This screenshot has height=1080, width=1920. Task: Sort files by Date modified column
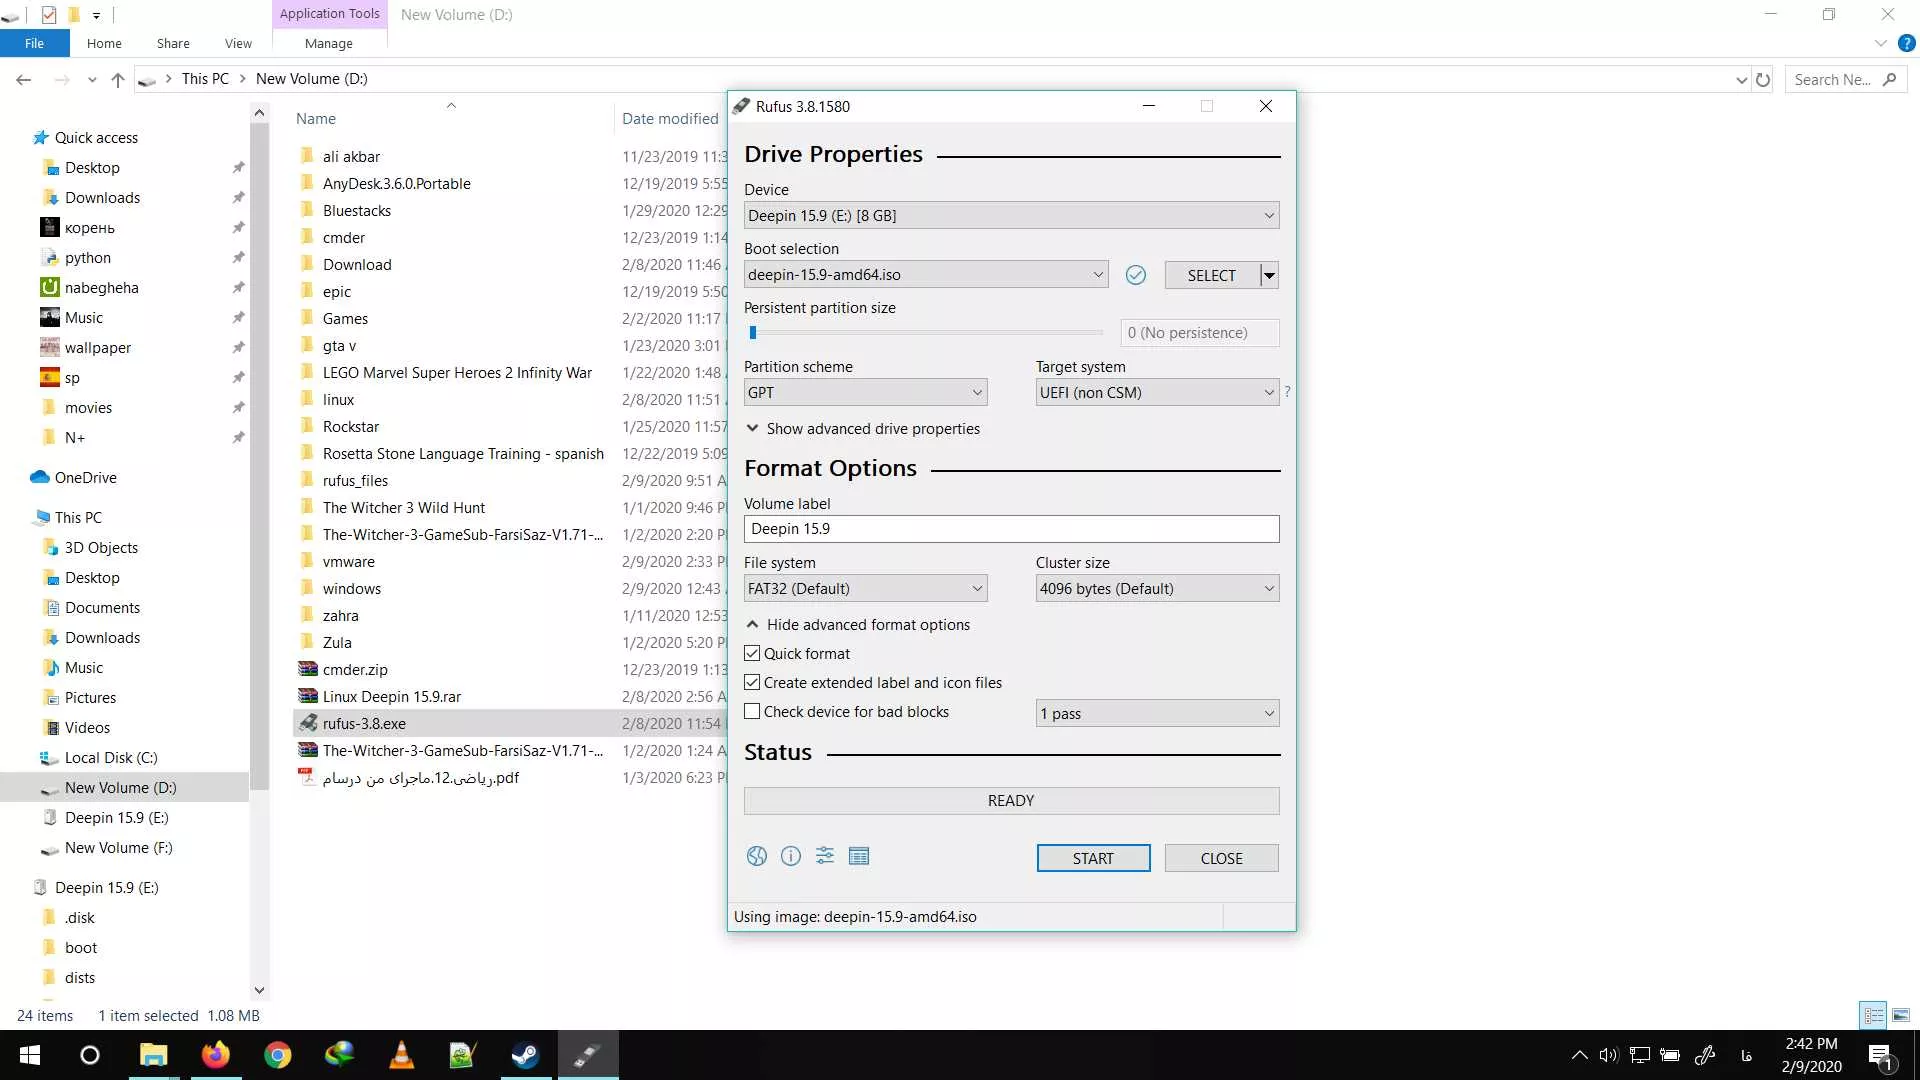coord(670,118)
